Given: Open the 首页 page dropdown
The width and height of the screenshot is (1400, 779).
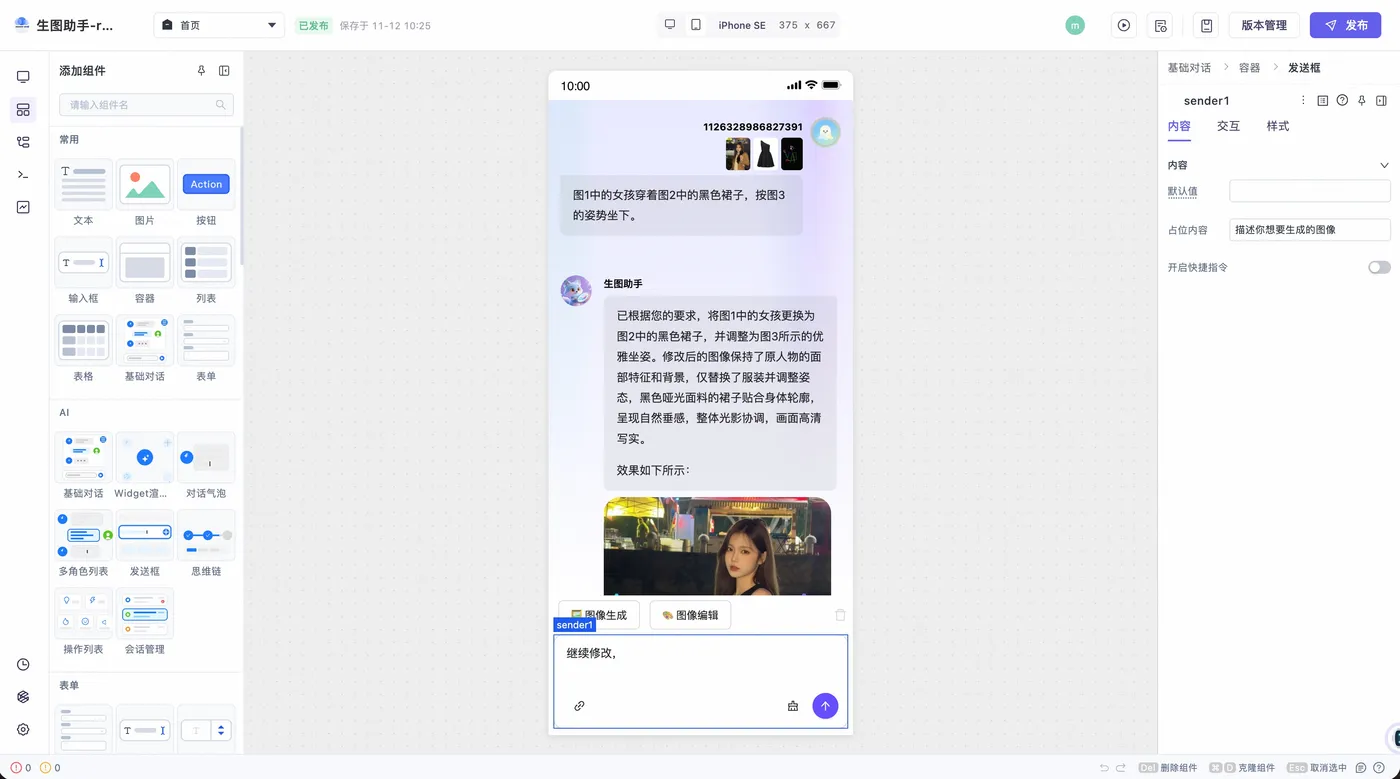Looking at the screenshot, I should point(219,25).
